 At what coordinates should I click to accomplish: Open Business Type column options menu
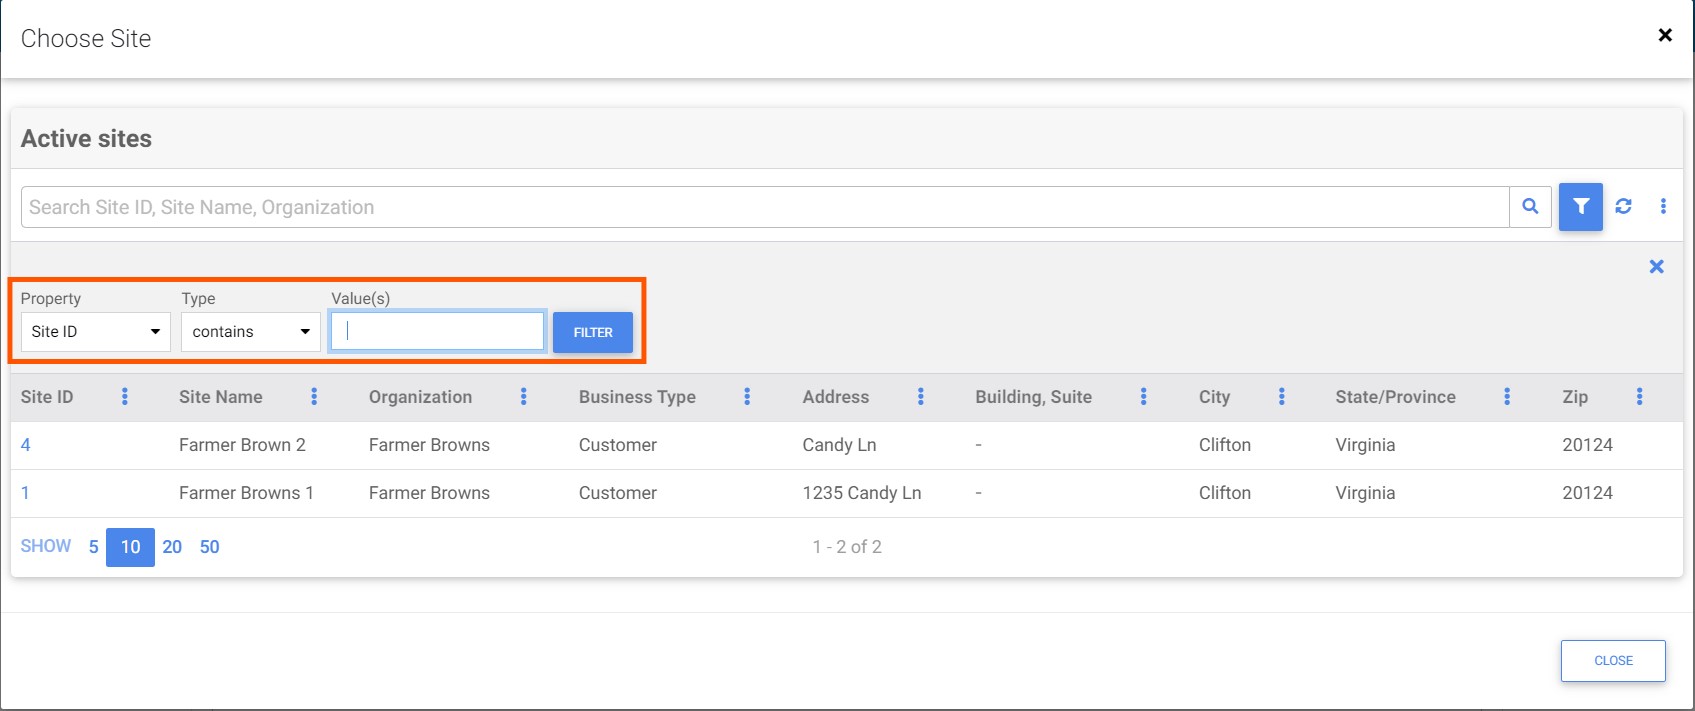[x=747, y=397]
